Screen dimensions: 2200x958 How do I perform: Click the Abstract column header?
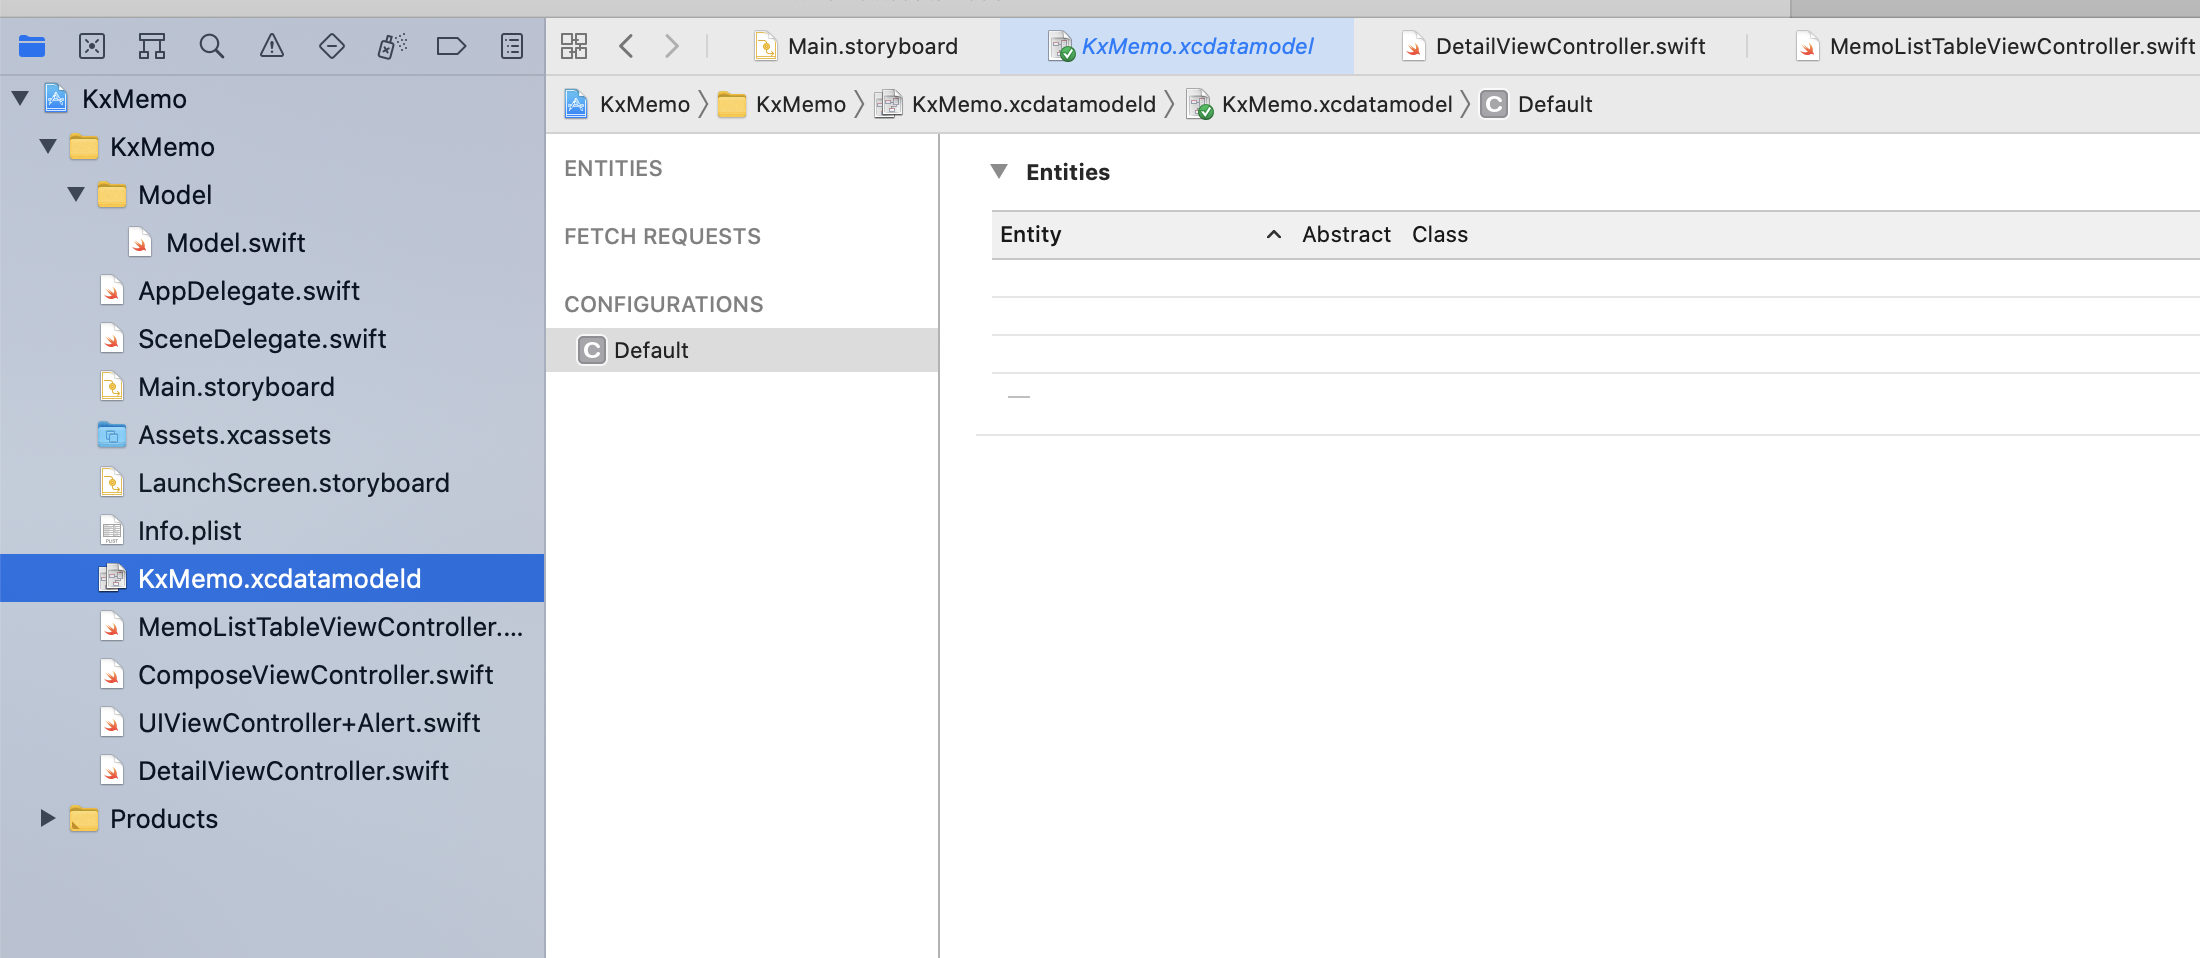[1346, 235]
